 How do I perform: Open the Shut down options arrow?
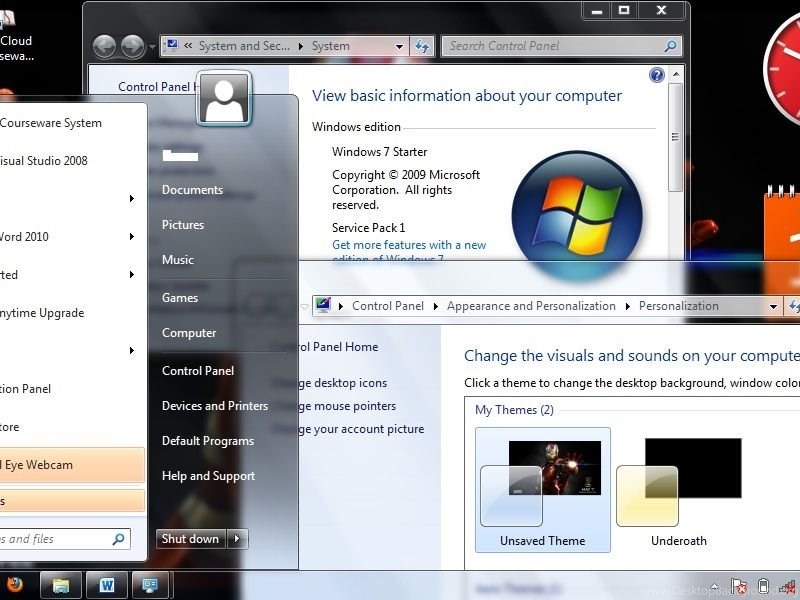[237, 539]
